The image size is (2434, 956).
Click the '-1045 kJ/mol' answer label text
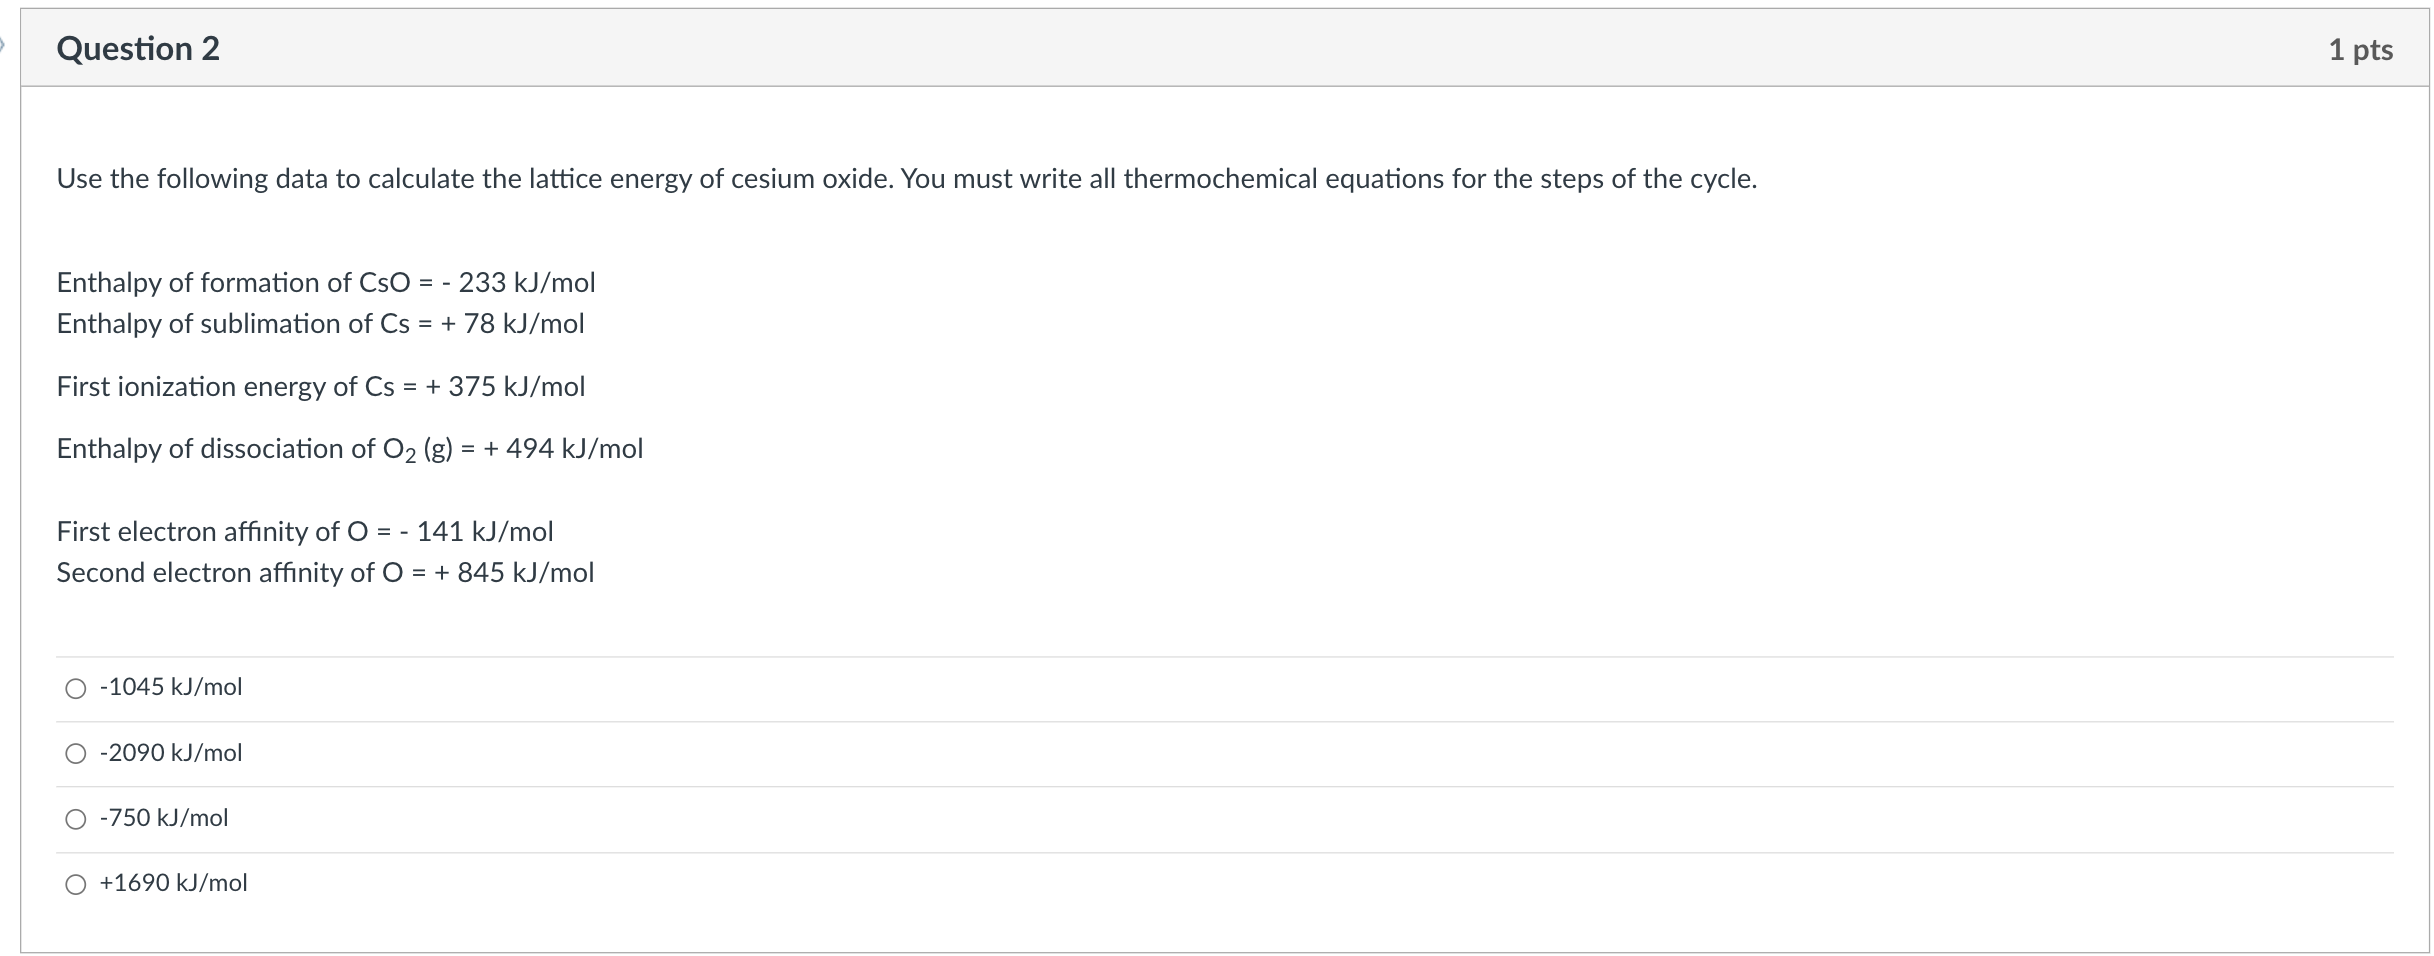(171, 687)
